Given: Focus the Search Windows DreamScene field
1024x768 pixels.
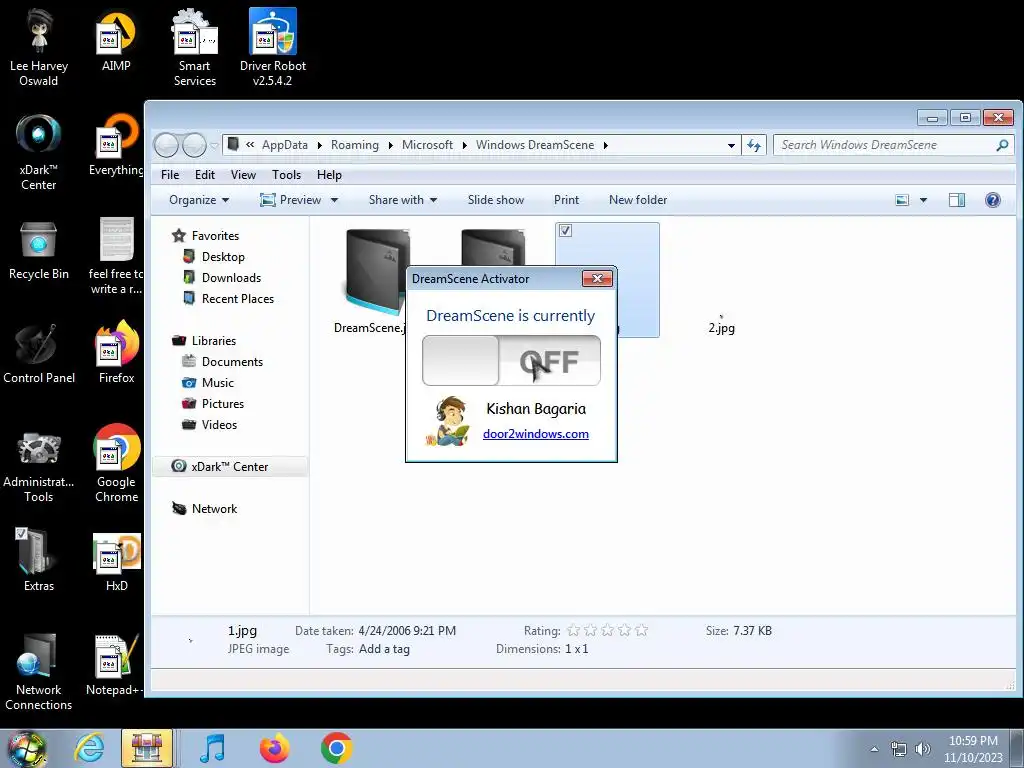Looking at the screenshot, I should (x=893, y=145).
